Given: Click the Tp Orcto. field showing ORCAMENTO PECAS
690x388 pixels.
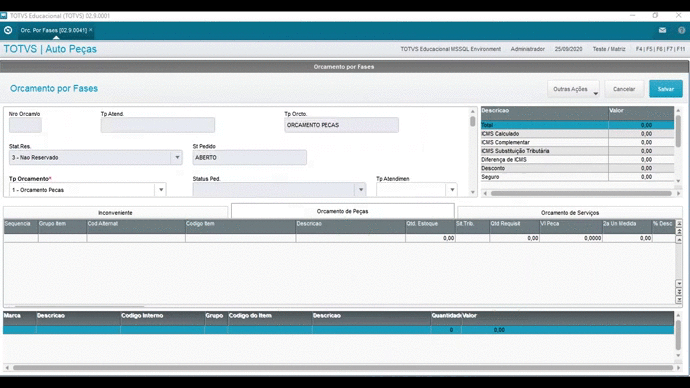Looking at the screenshot, I should point(341,125).
